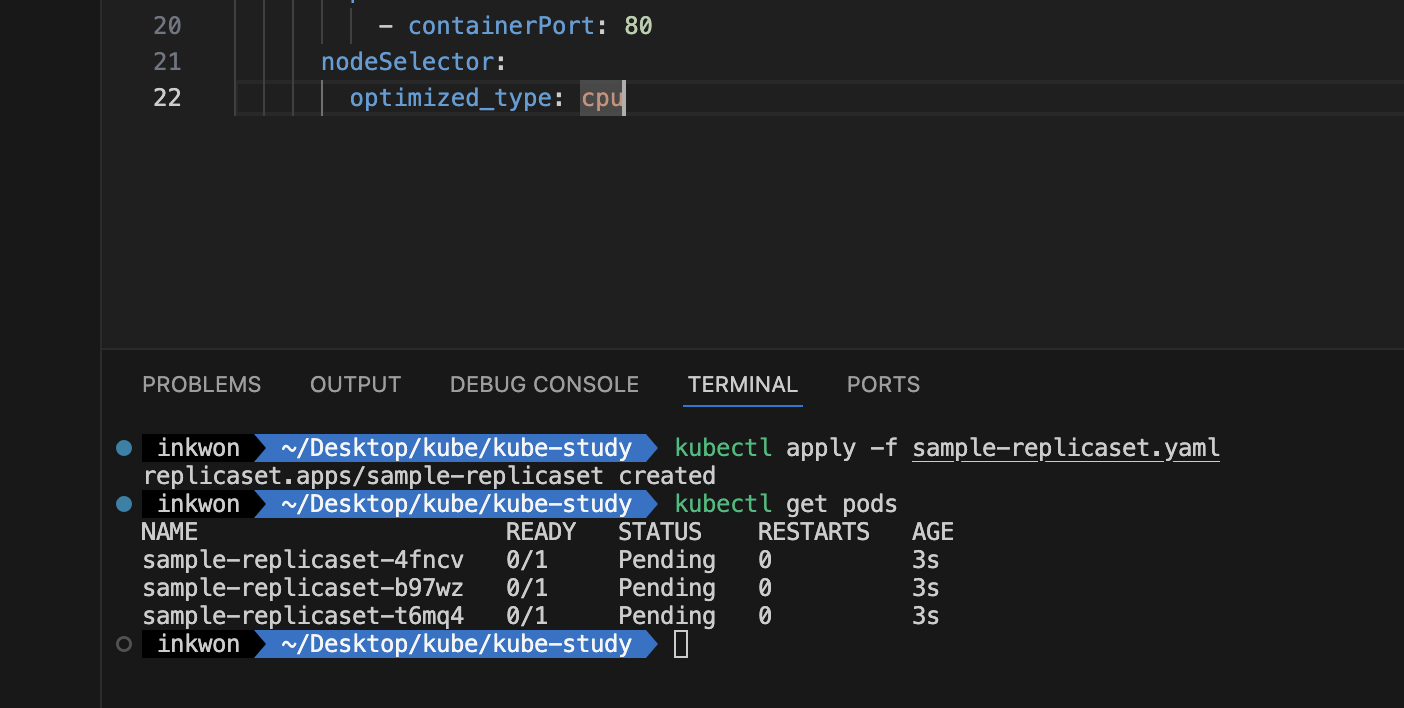1404x708 pixels.
Task: Open the sample-replicaset.yaml link in terminal
Action: tap(1066, 448)
